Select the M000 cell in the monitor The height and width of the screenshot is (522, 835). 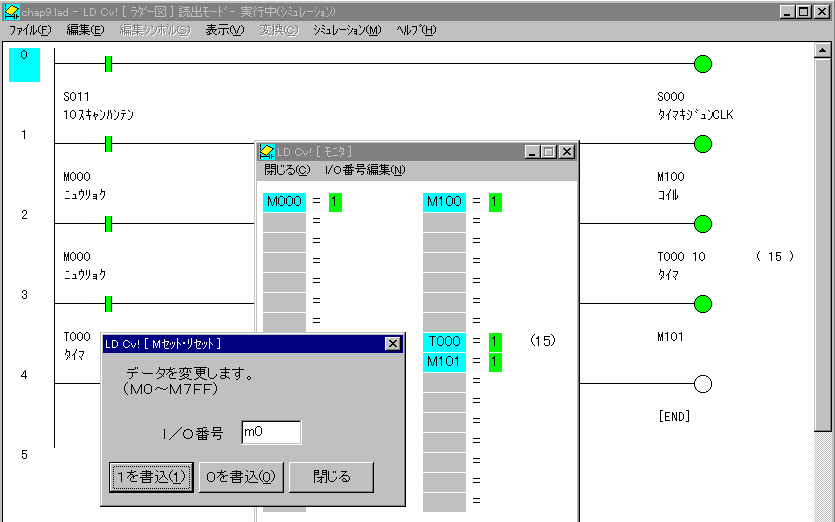[284, 202]
